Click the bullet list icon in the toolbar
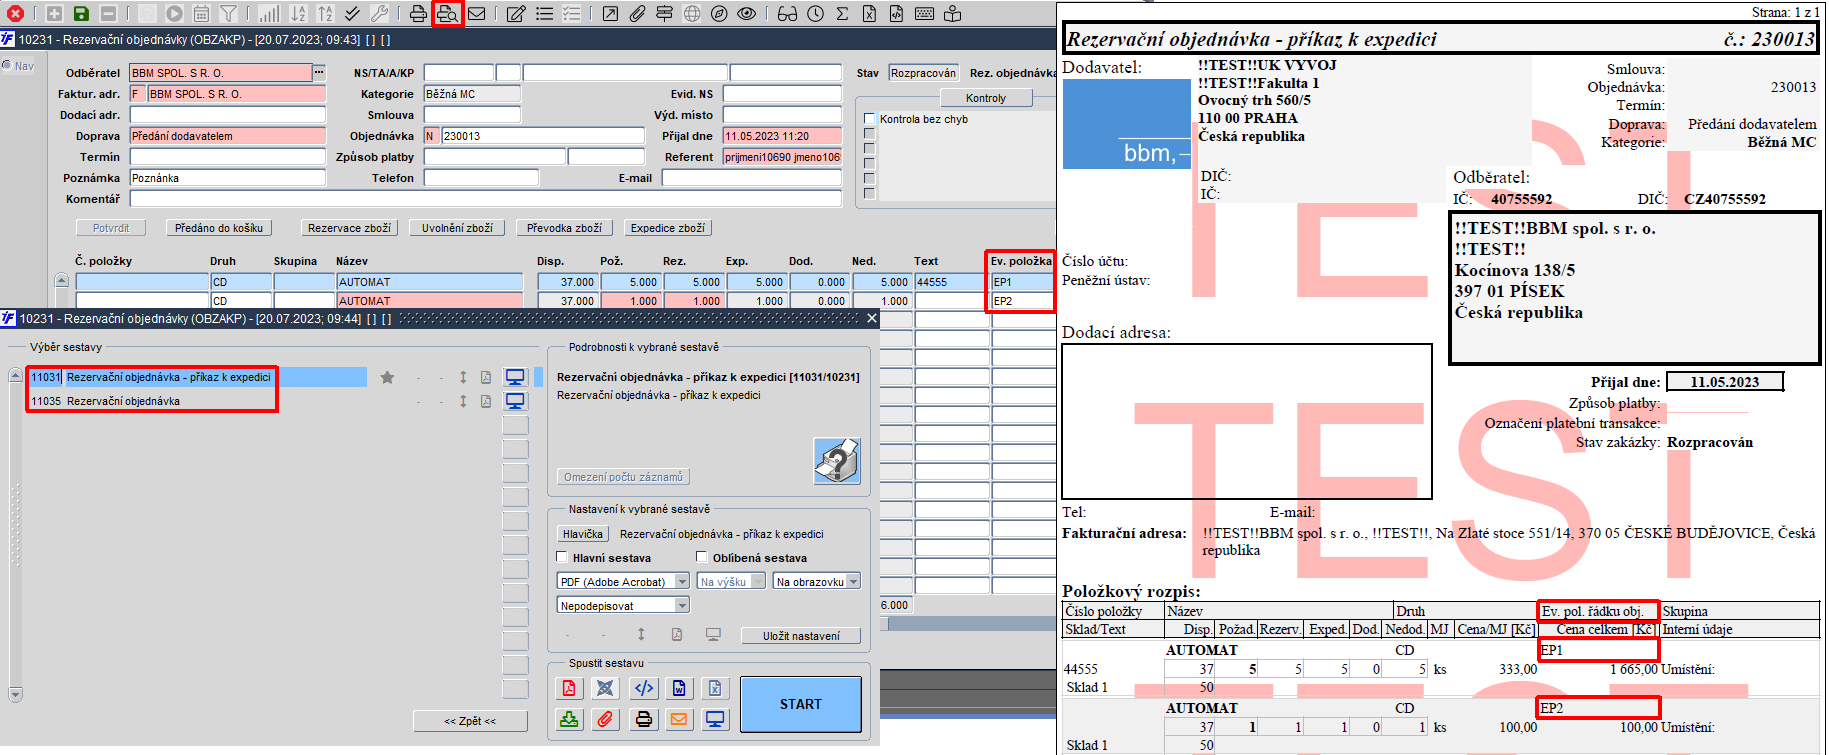Screen dimensions: 1829x755 coord(544,14)
